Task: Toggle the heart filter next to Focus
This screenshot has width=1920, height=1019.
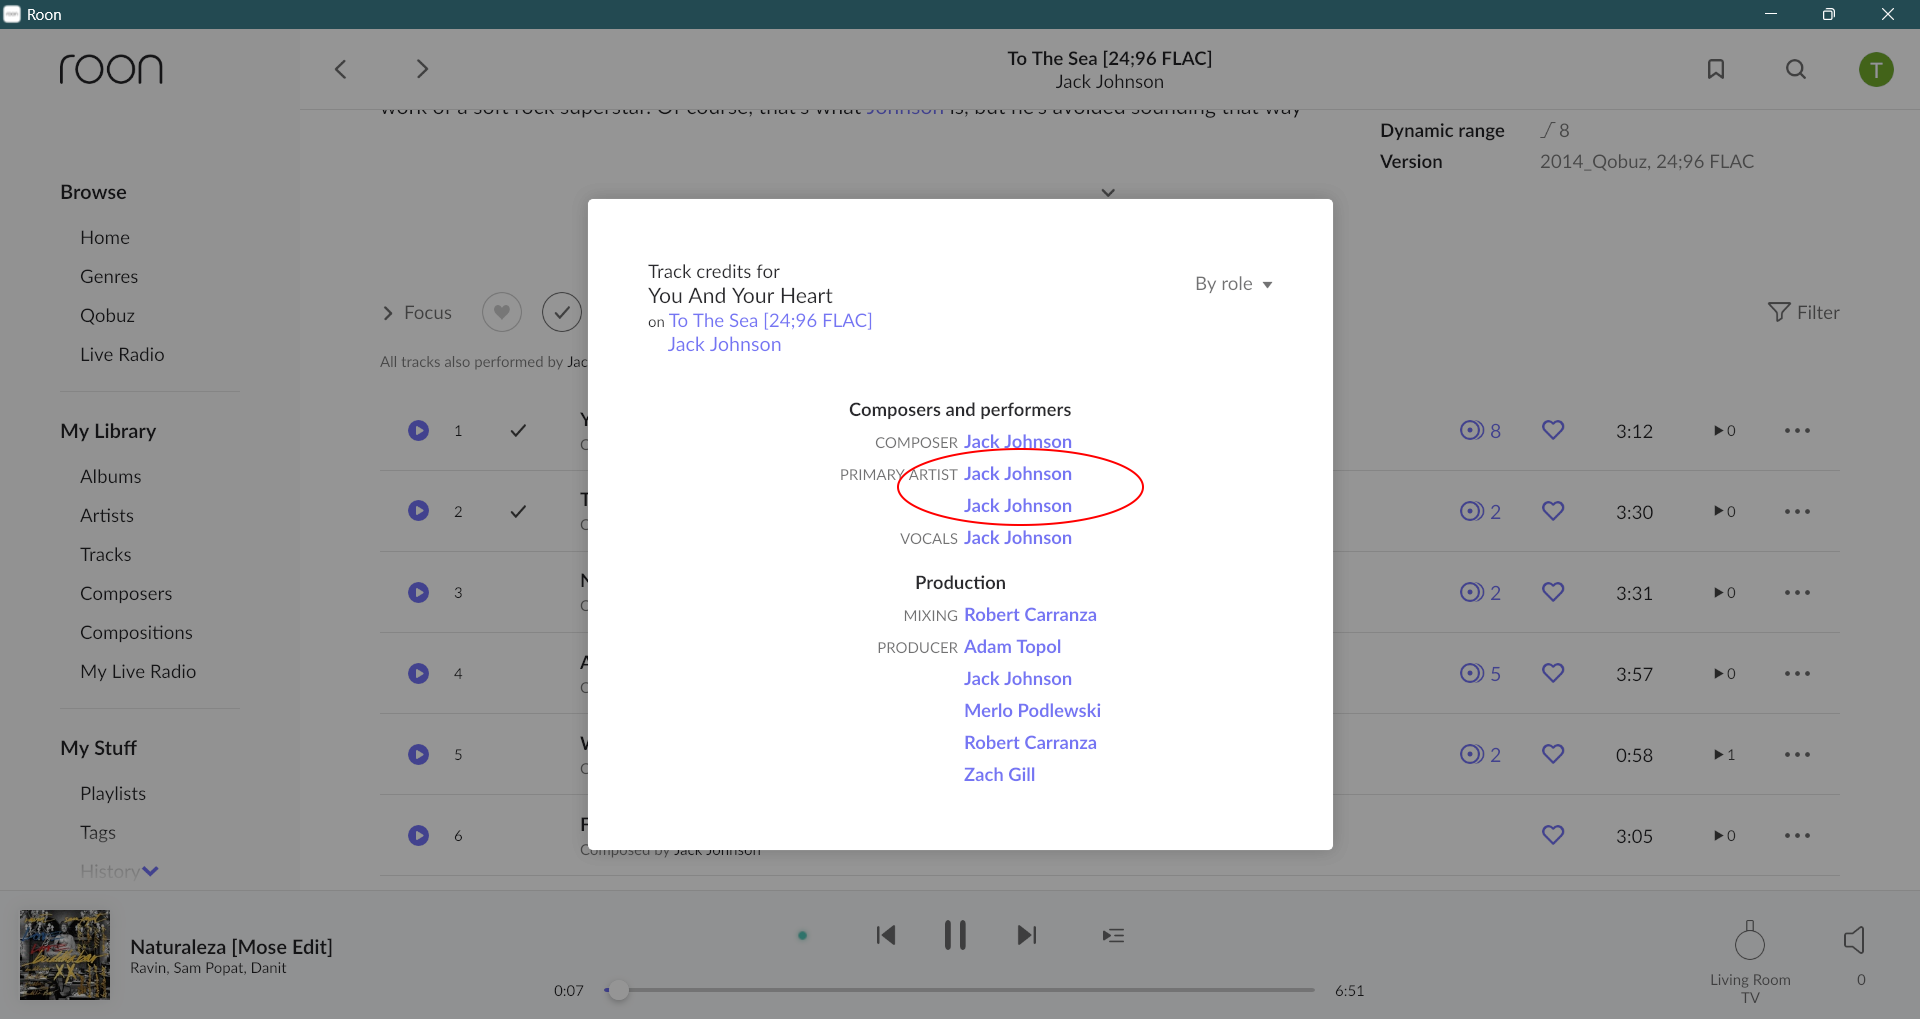Action: 502,312
